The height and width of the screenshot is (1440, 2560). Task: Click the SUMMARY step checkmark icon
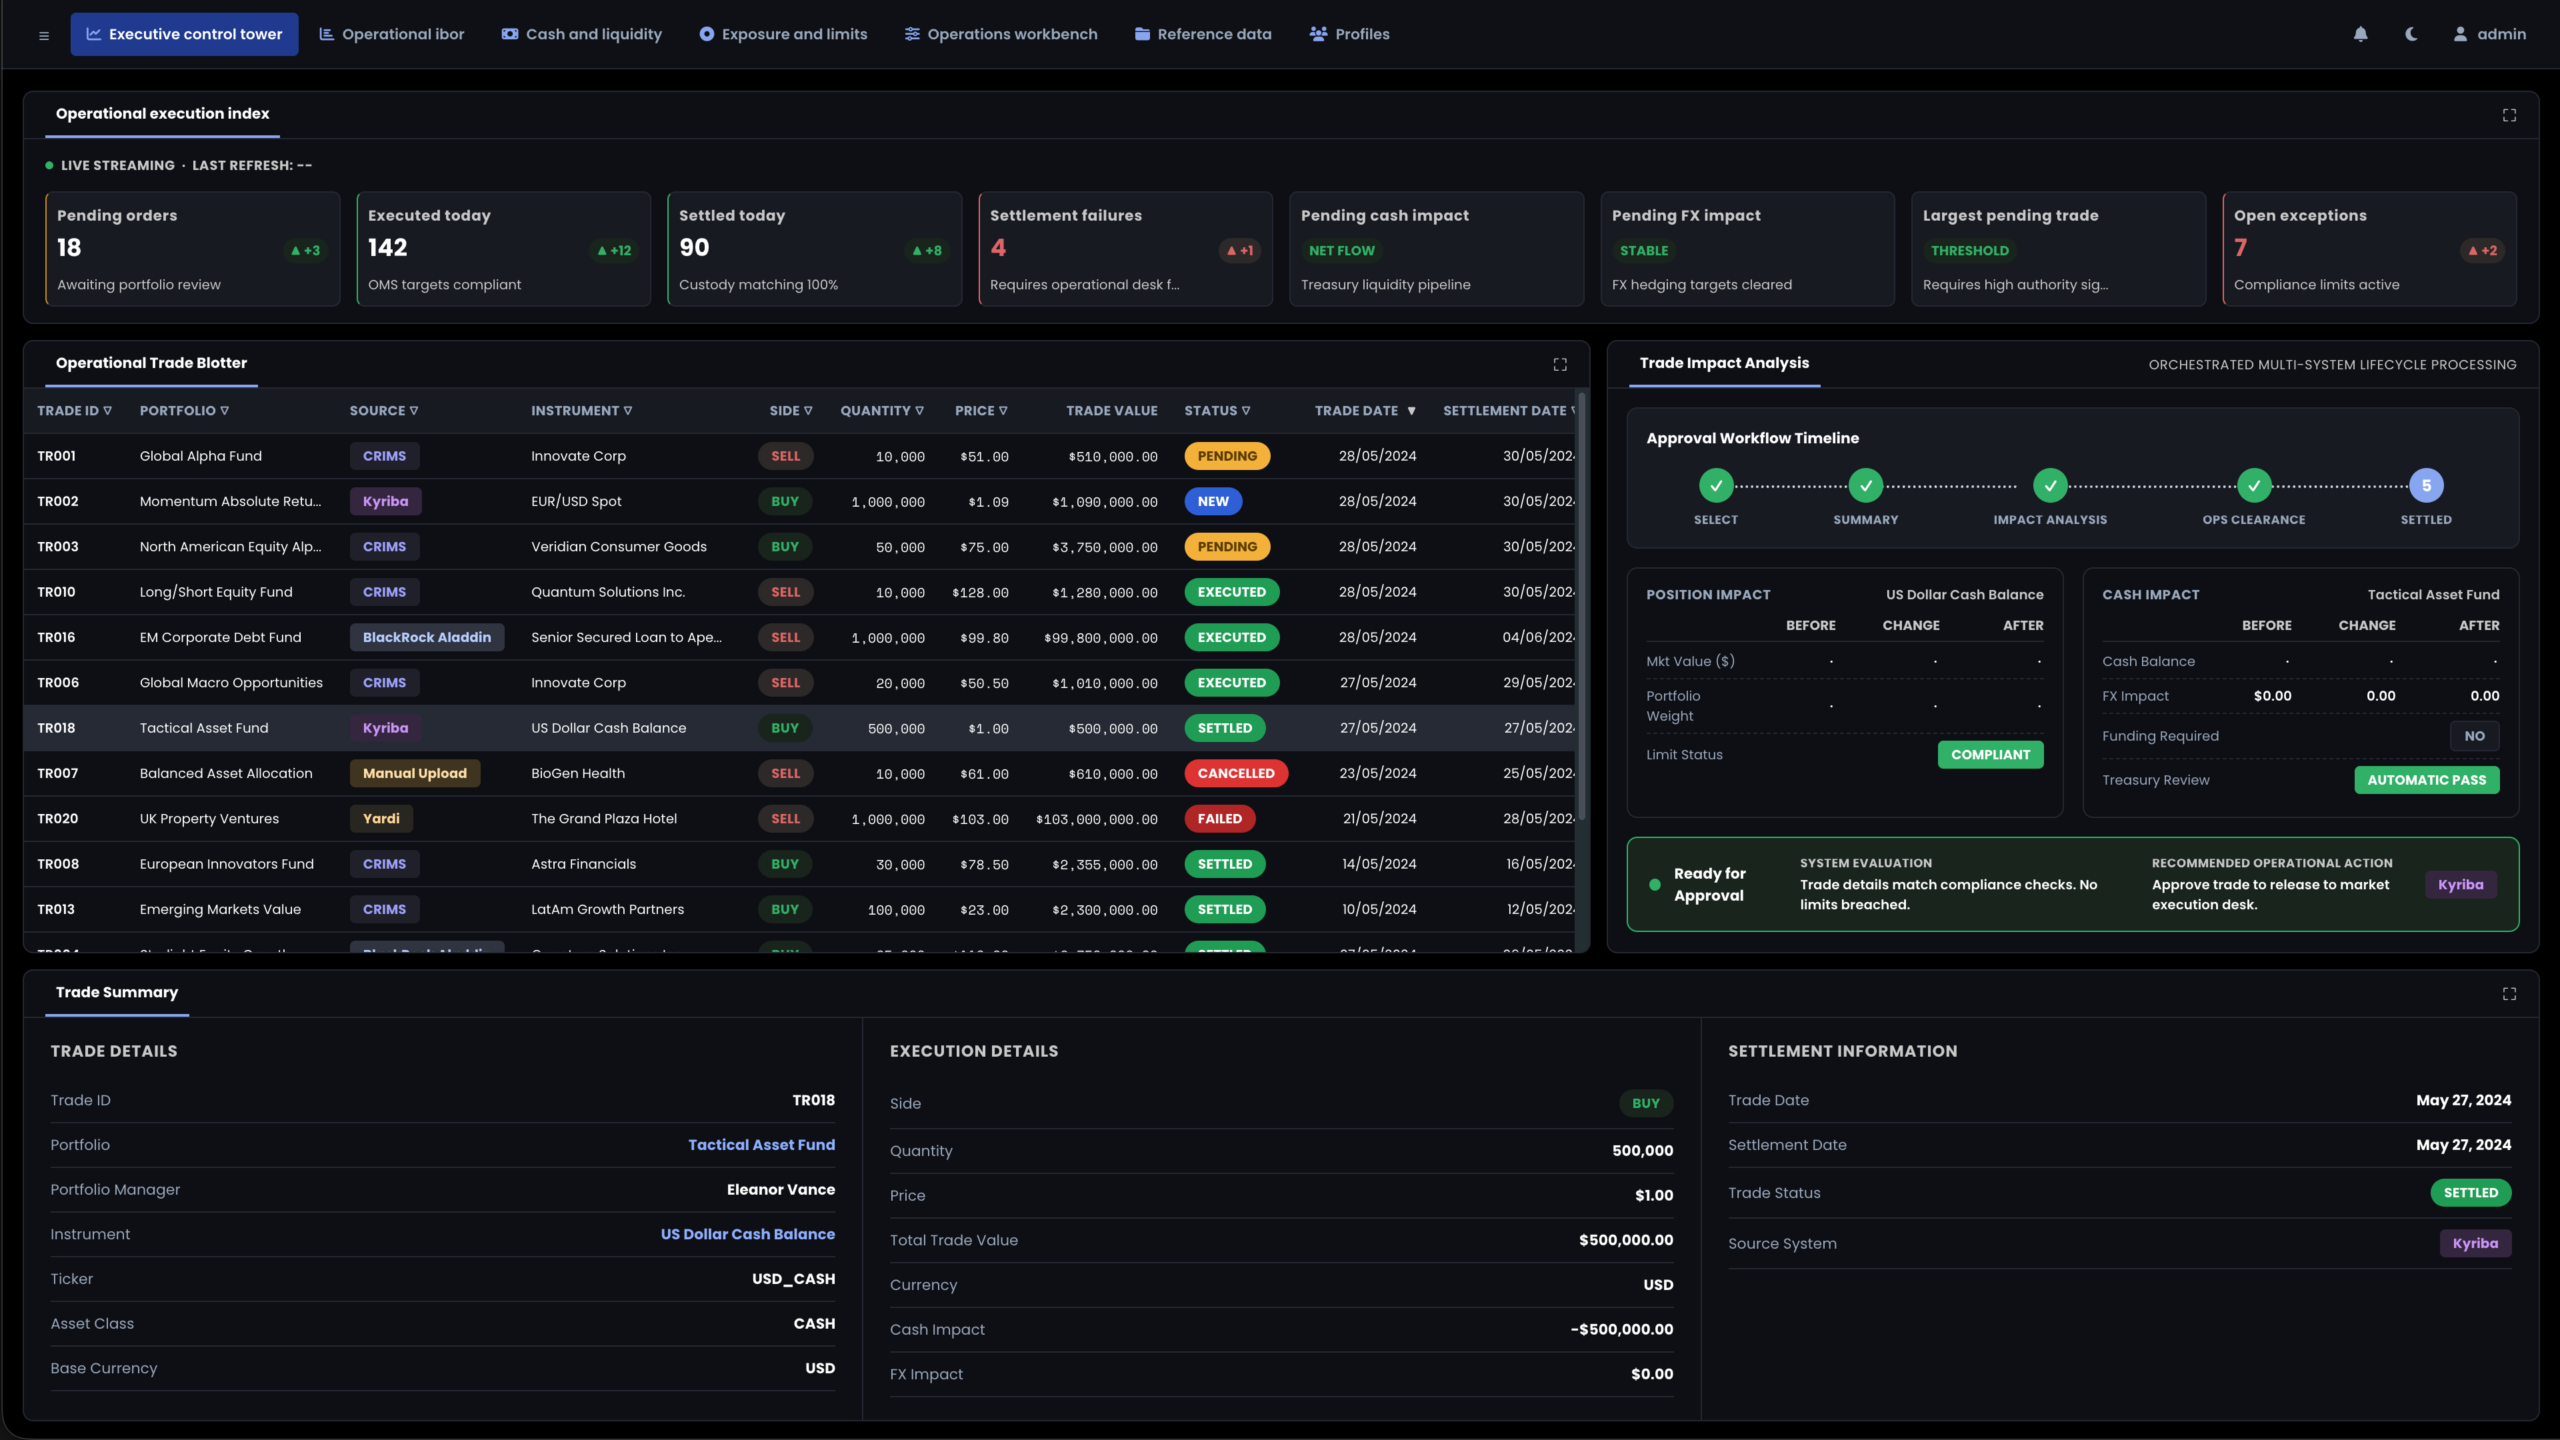coord(1865,486)
